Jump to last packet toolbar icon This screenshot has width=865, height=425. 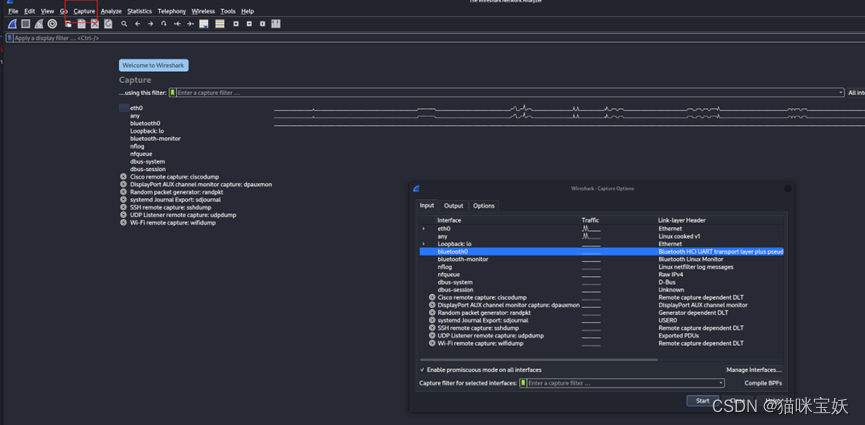tap(190, 24)
